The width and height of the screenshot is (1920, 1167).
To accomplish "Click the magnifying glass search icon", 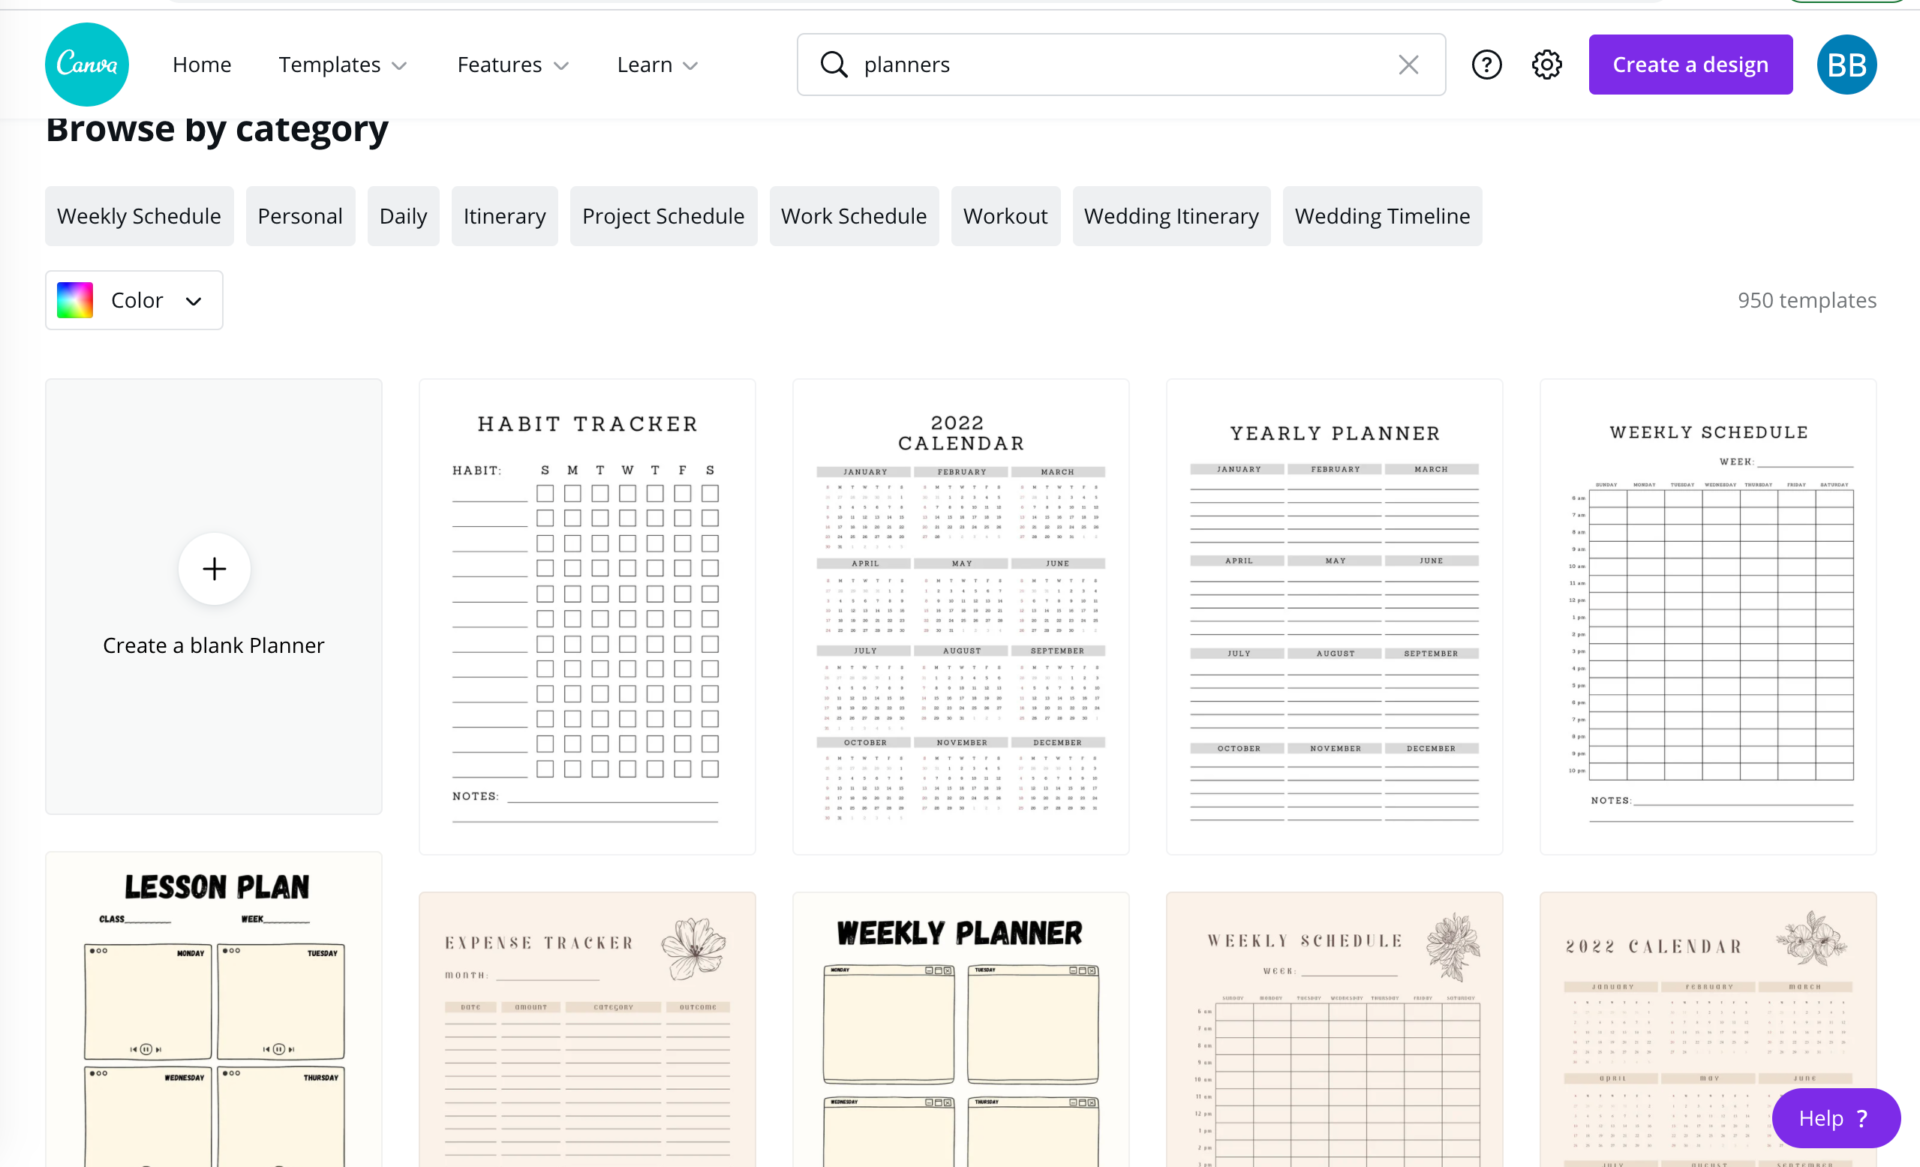I will point(833,65).
